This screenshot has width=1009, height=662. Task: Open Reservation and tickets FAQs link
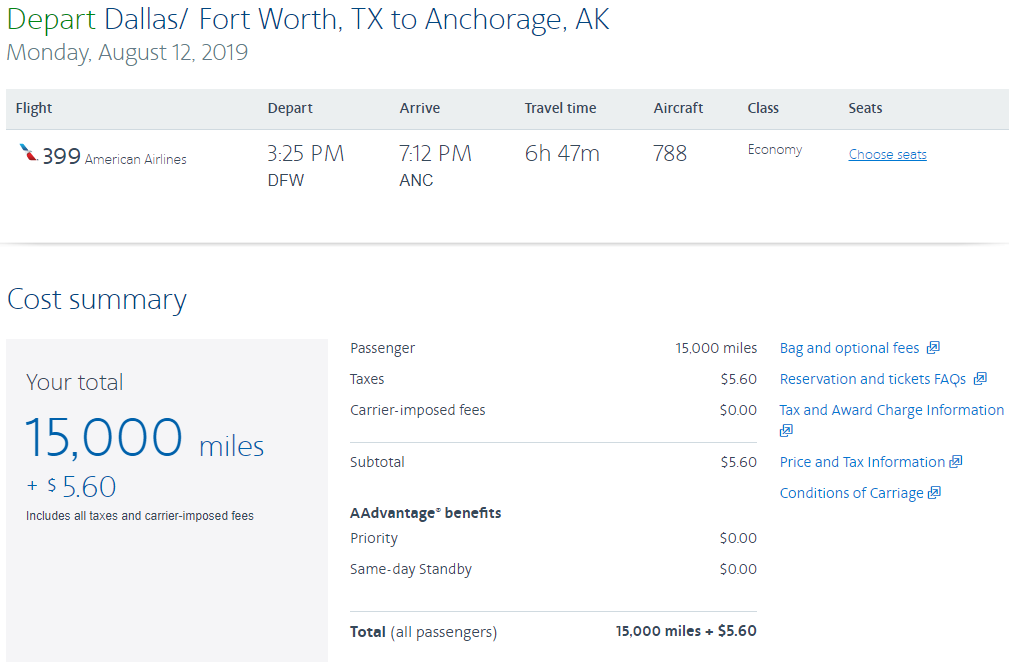click(872, 379)
